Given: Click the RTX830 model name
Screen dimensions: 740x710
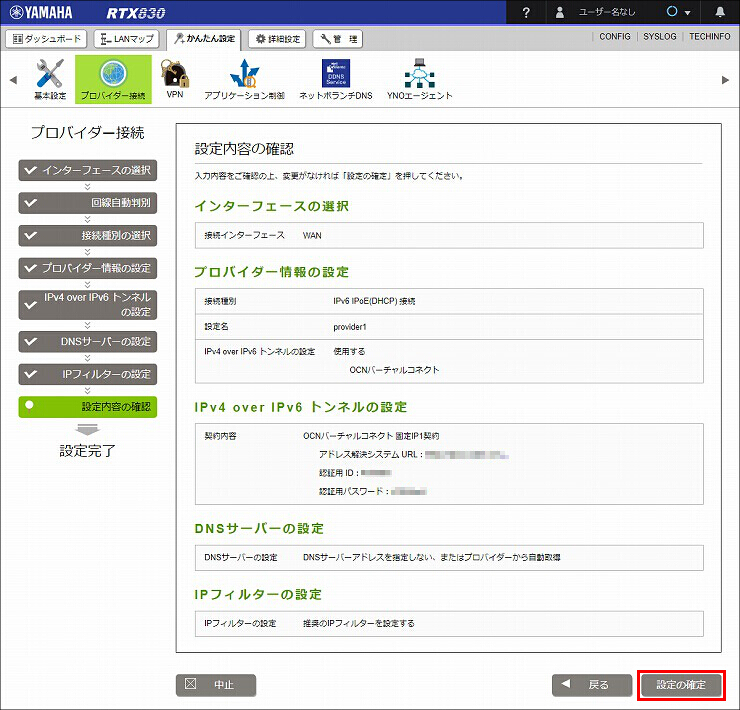Looking at the screenshot, I should pos(136,13).
